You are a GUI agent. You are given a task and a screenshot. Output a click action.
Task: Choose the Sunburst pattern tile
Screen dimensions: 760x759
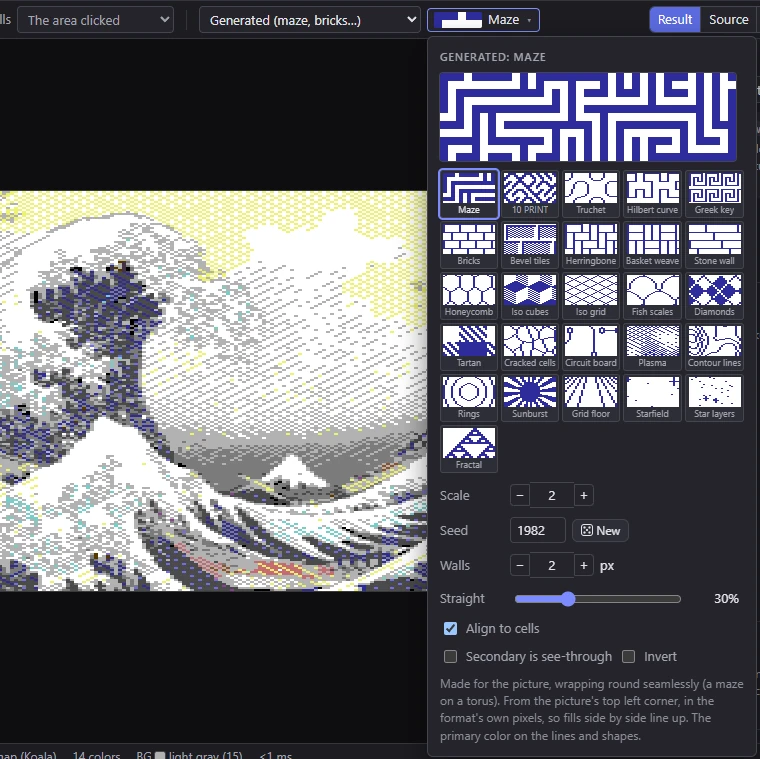[x=530, y=398]
